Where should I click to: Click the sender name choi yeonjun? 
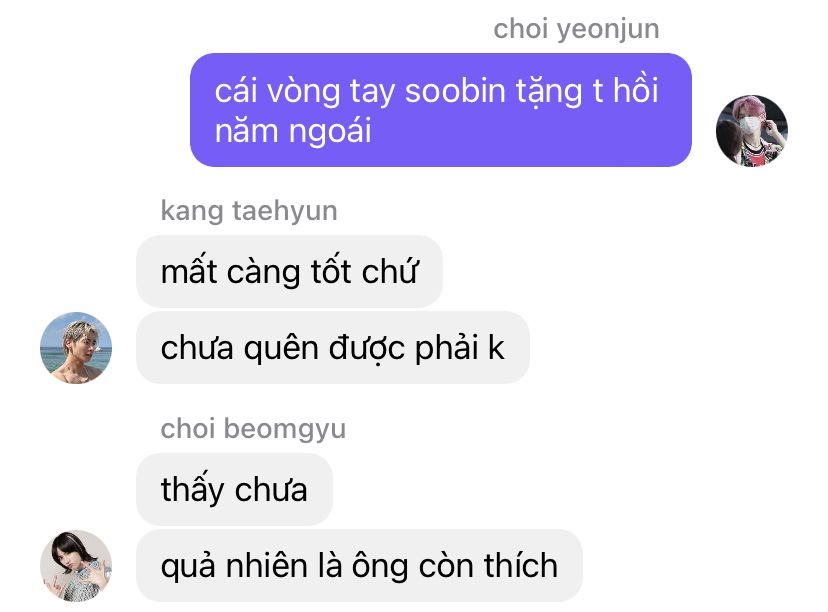(x=576, y=29)
